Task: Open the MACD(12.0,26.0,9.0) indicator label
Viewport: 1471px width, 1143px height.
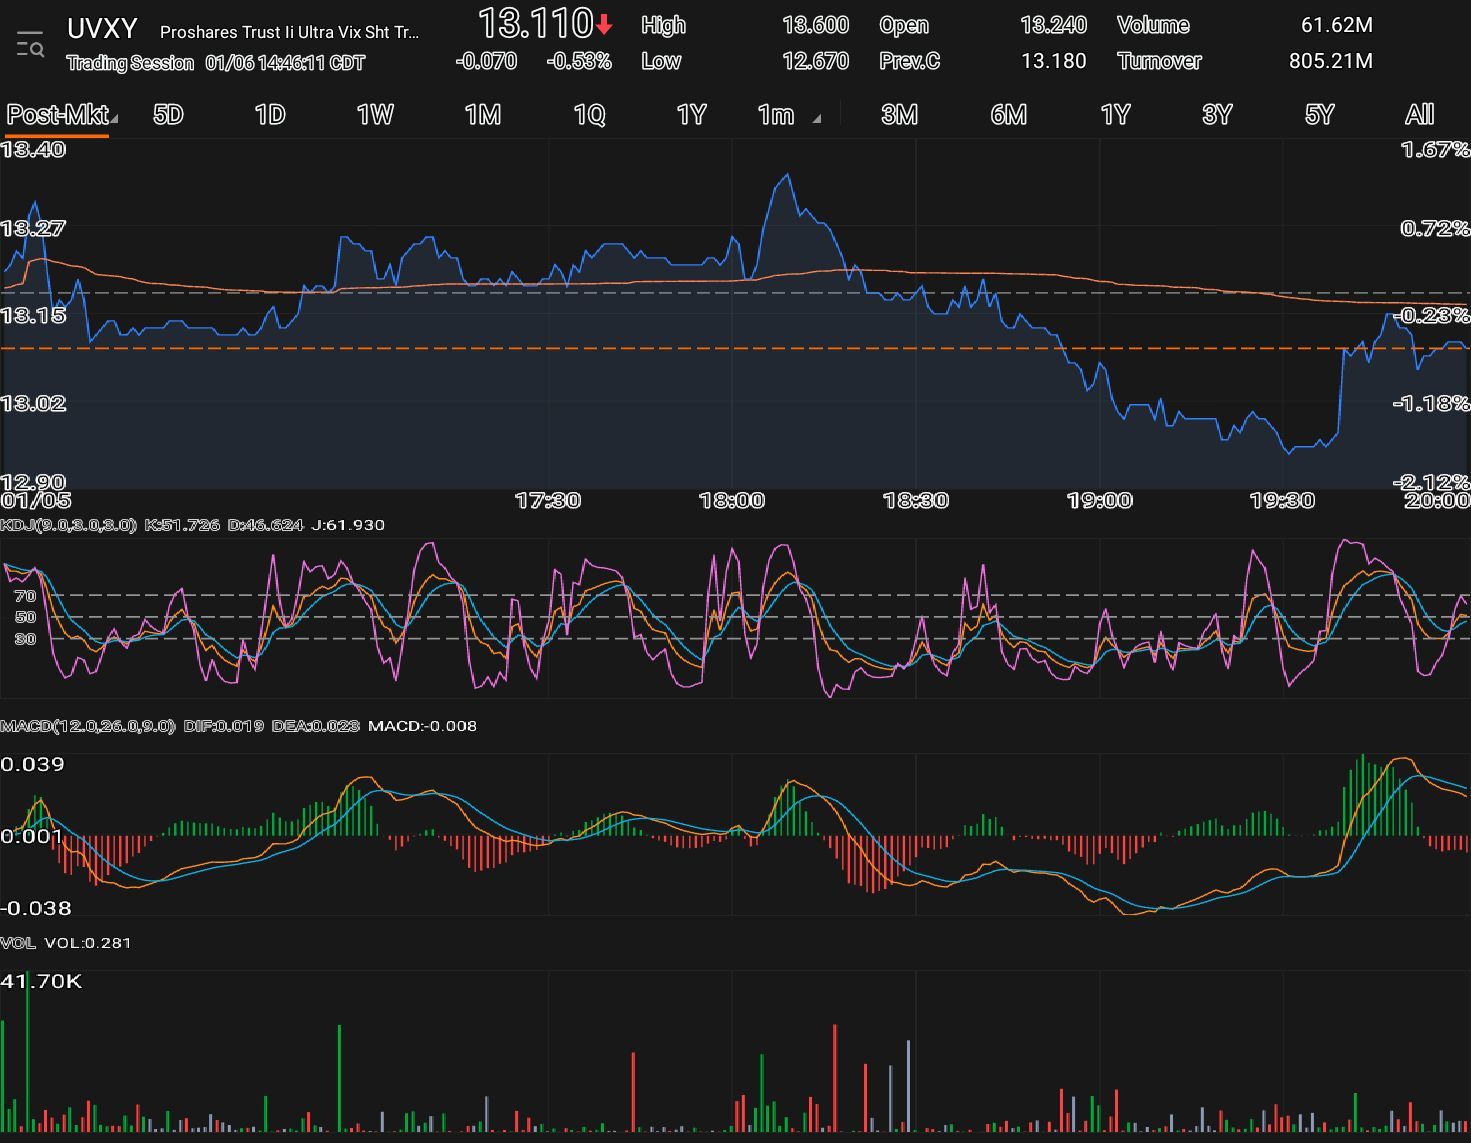Action: [88, 726]
